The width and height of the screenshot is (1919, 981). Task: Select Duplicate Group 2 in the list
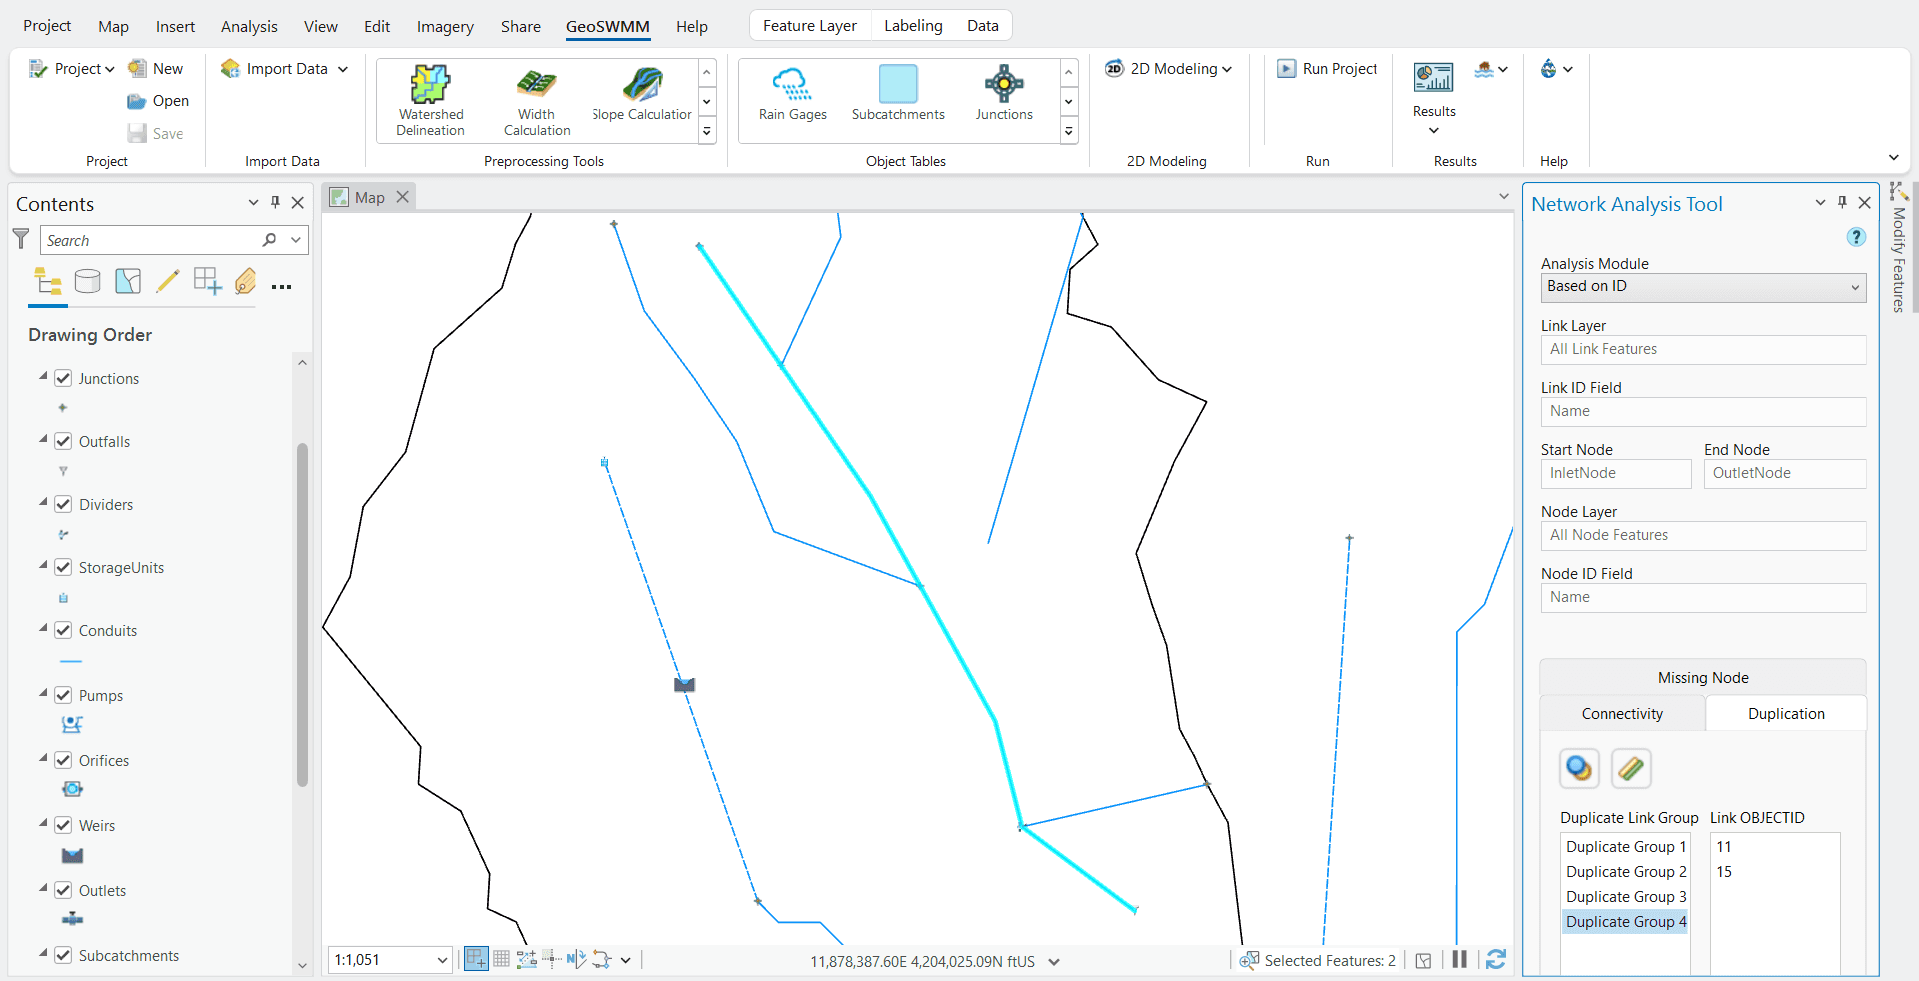pyautogui.click(x=1625, y=871)
